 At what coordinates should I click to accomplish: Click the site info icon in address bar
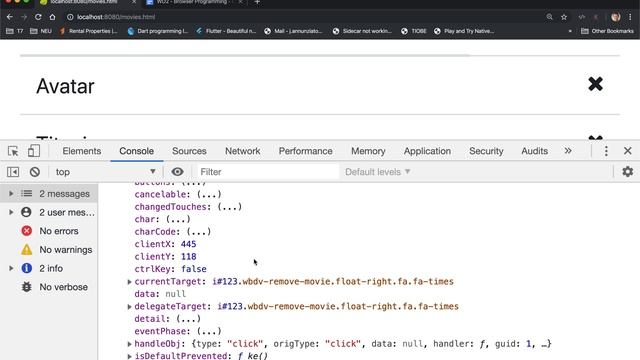pos(70,17)
